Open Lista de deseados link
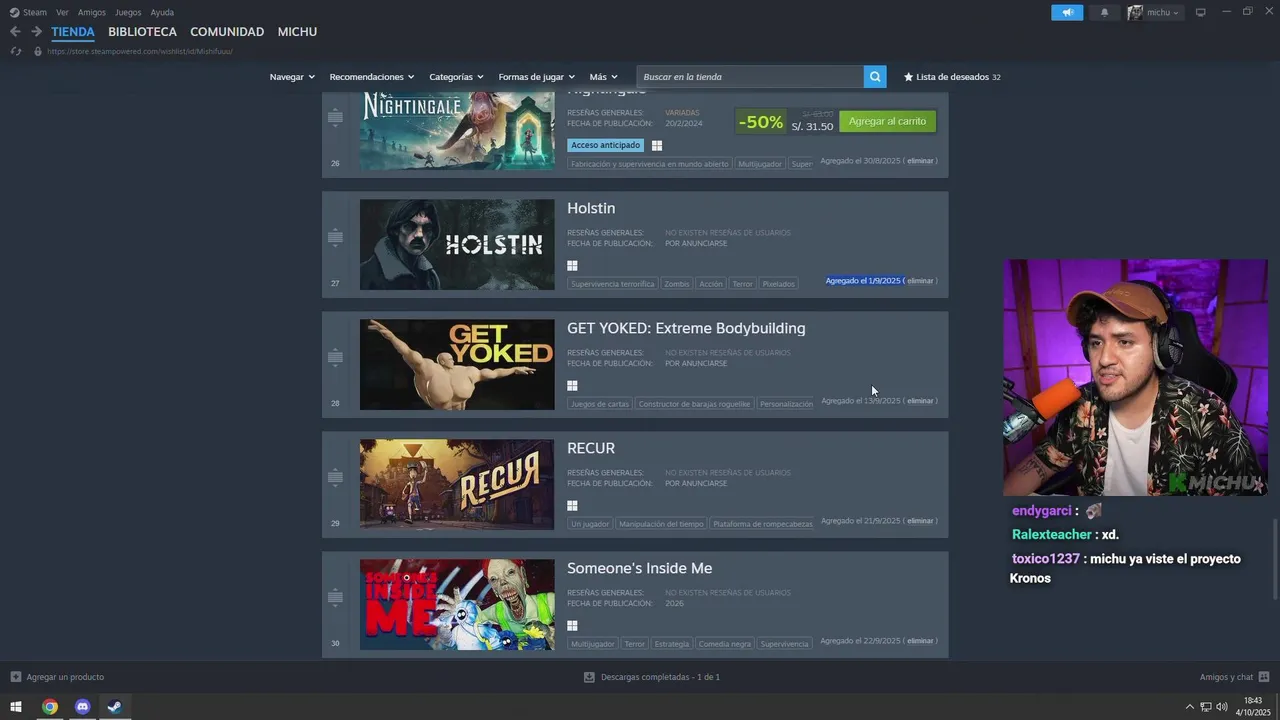The image size is (1280, 720). pos(952,77)
